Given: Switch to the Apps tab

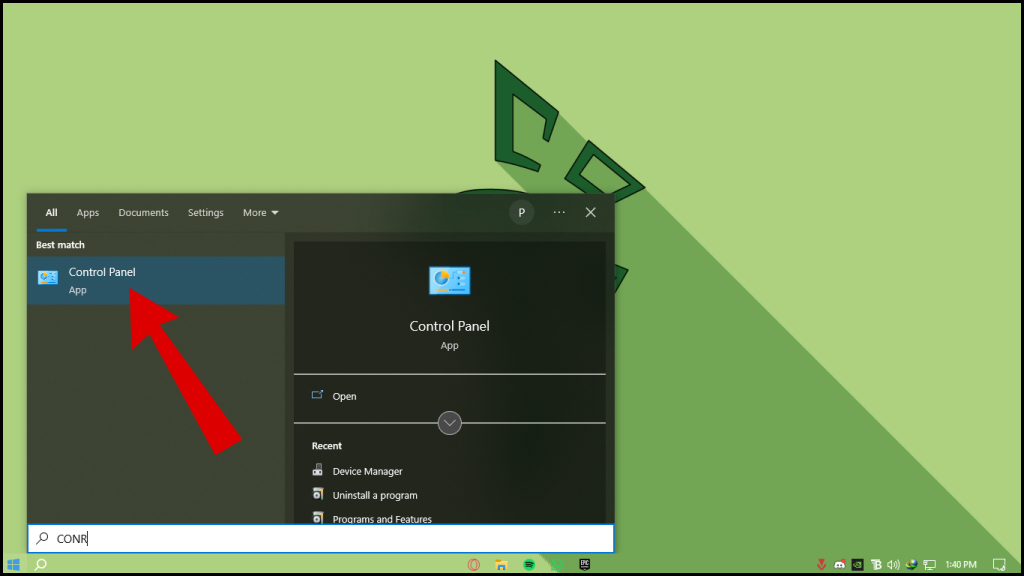Looking at the screenshot, I should tap(88, 213).
